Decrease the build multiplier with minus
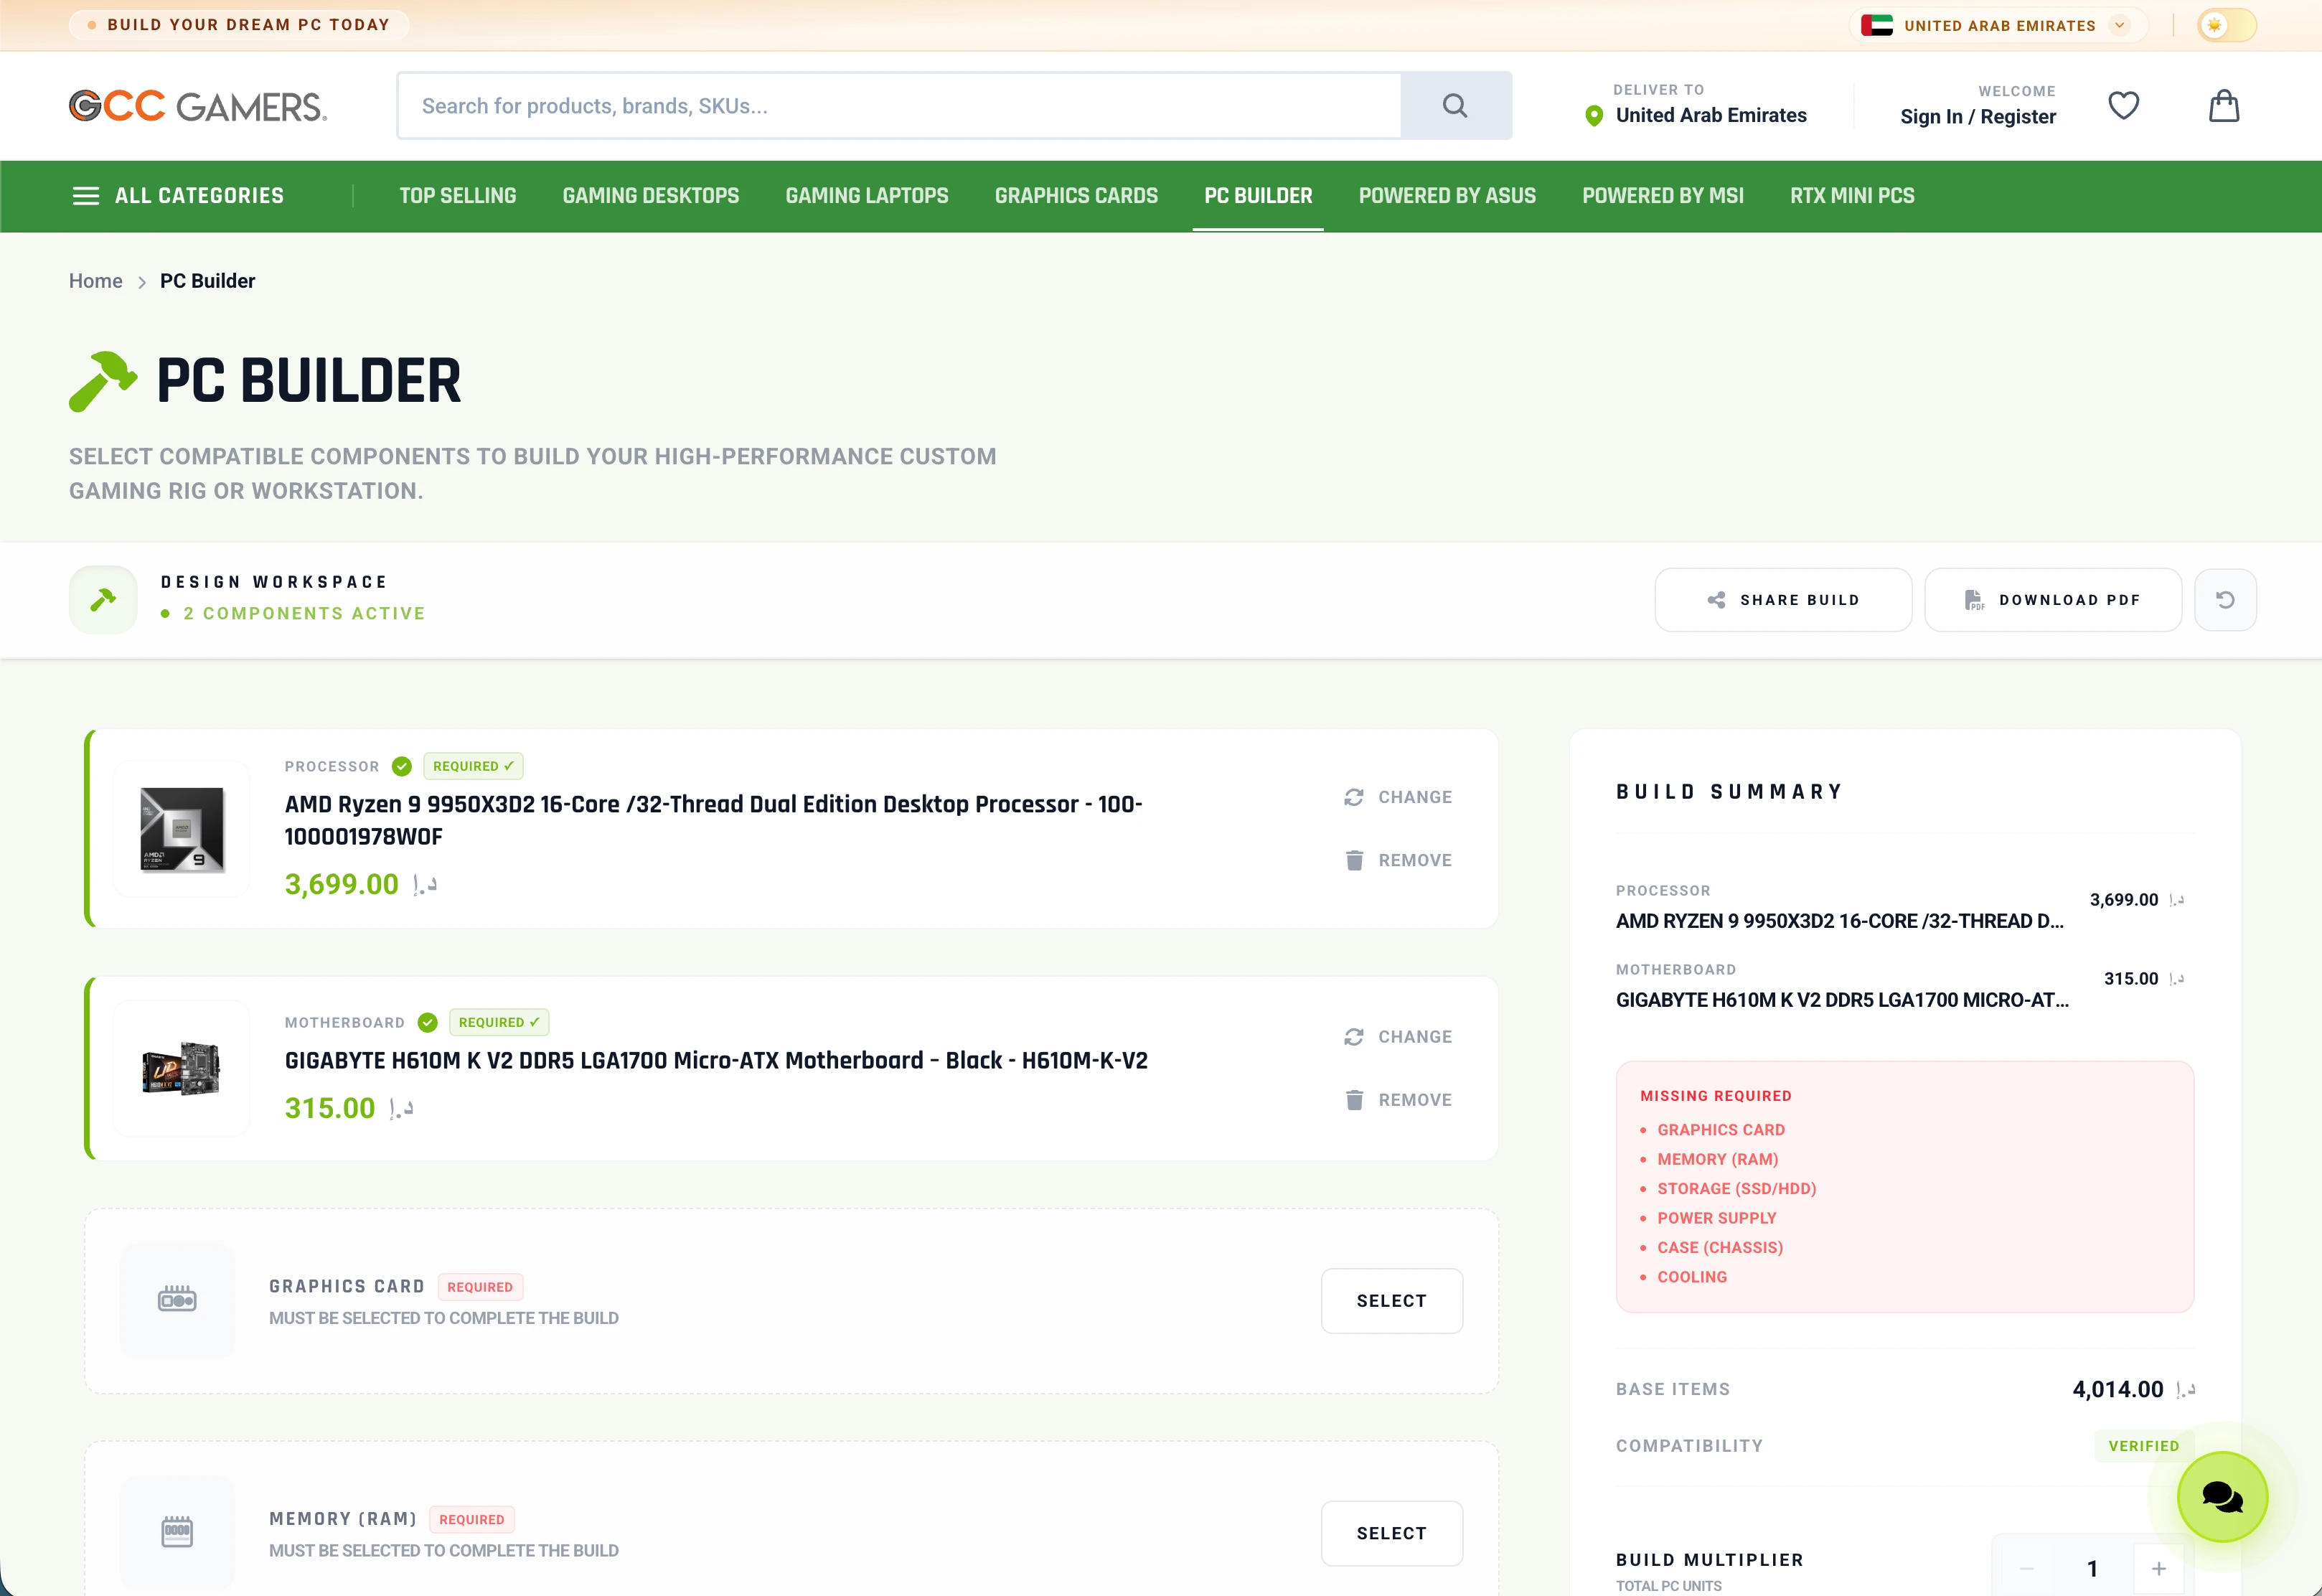The image size is (2322, 1596). point(2026,1569)
